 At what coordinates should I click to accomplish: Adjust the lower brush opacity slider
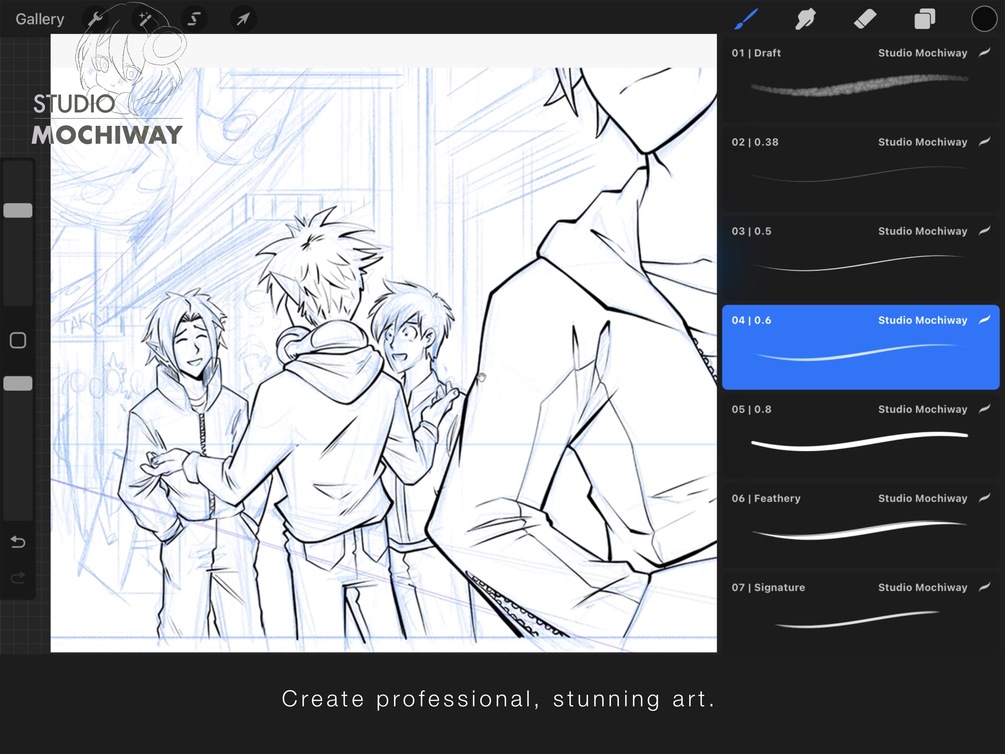(x=18, y=383)
